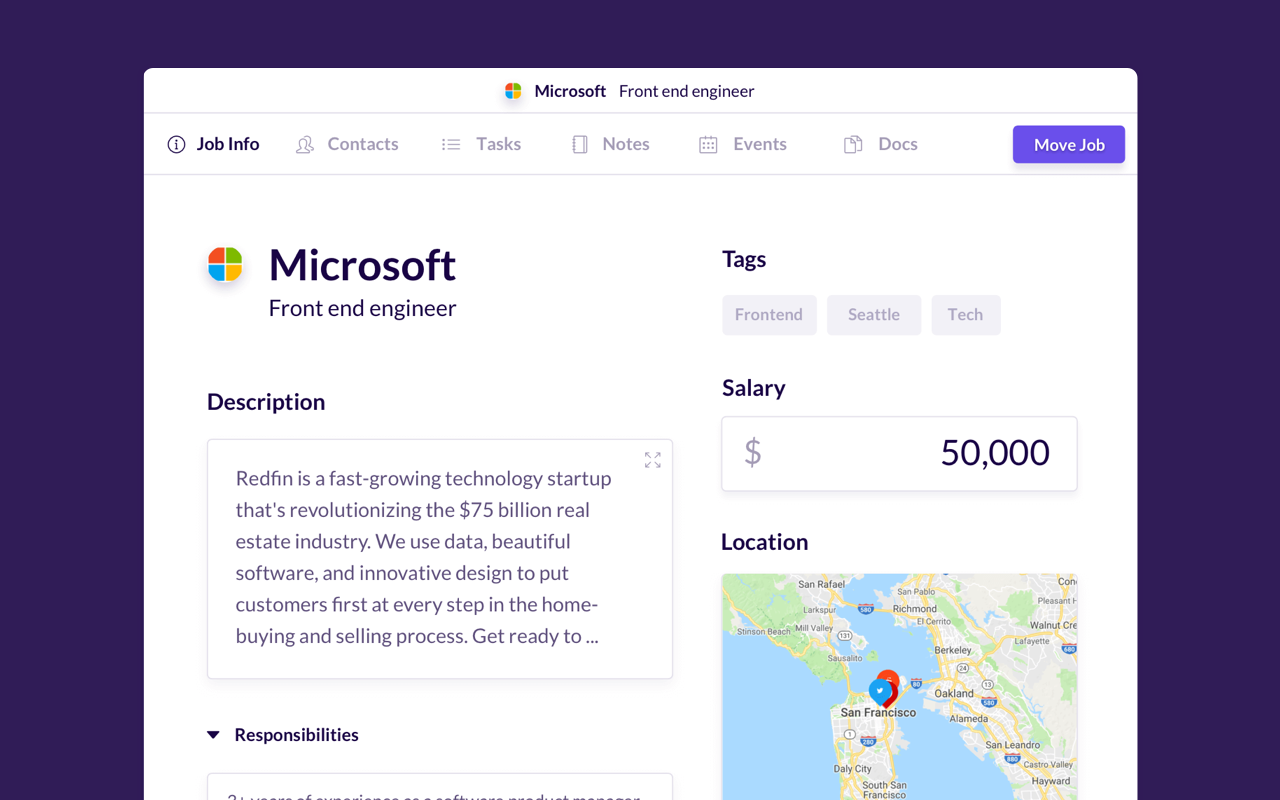
Task: Click the large Microsoft logo beside the company name
Action: click(x=225, y=265)
